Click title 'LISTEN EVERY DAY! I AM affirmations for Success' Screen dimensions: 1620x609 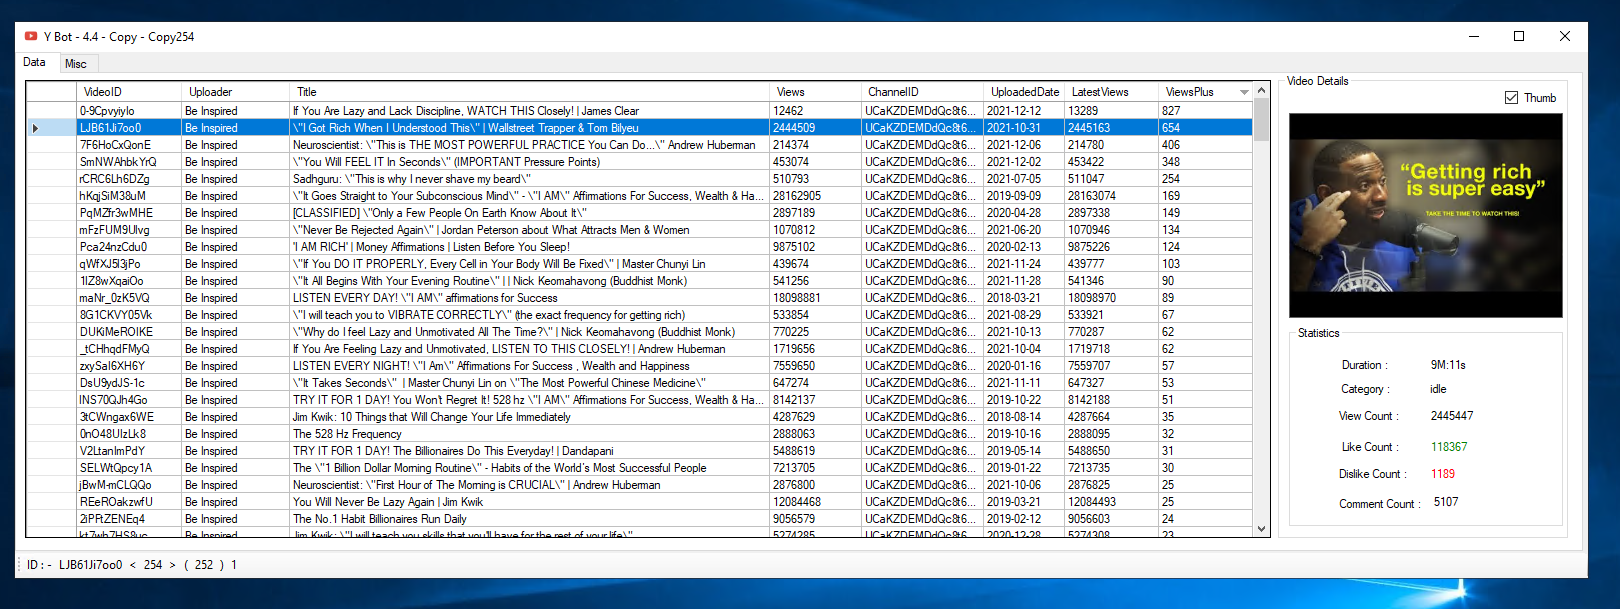425,298
